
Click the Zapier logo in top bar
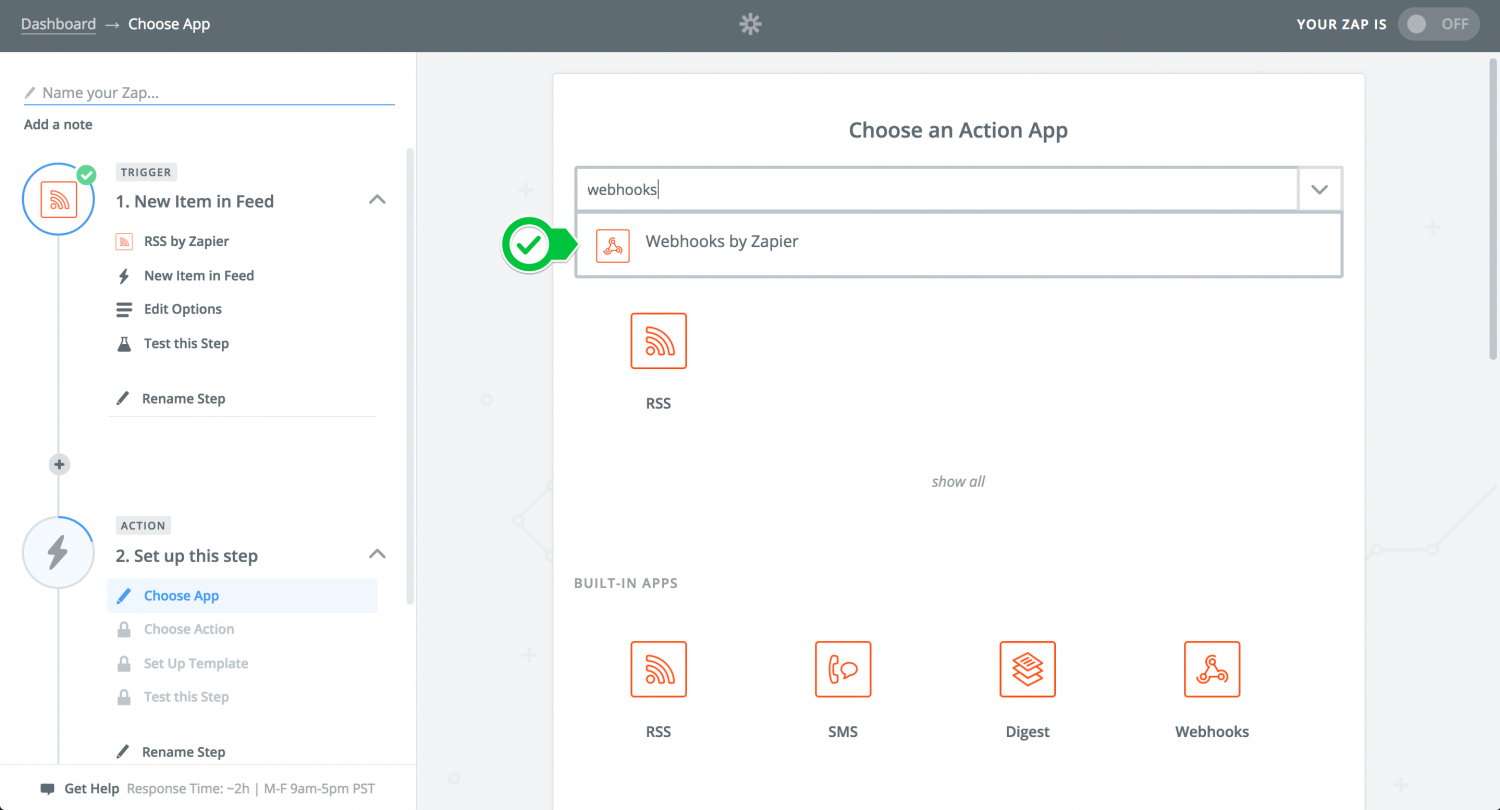750,24
